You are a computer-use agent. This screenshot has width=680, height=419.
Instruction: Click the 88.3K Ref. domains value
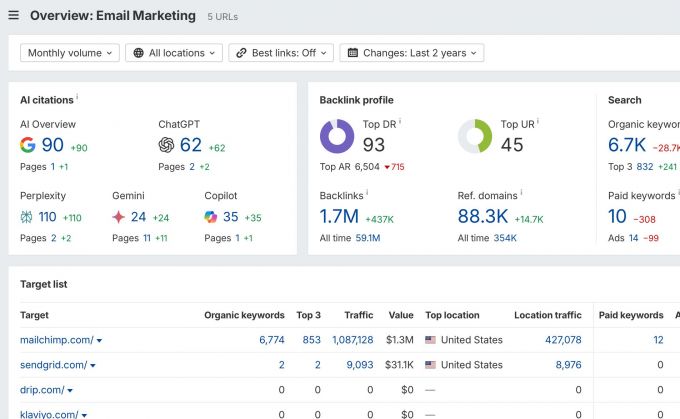[x=483, y=216]
